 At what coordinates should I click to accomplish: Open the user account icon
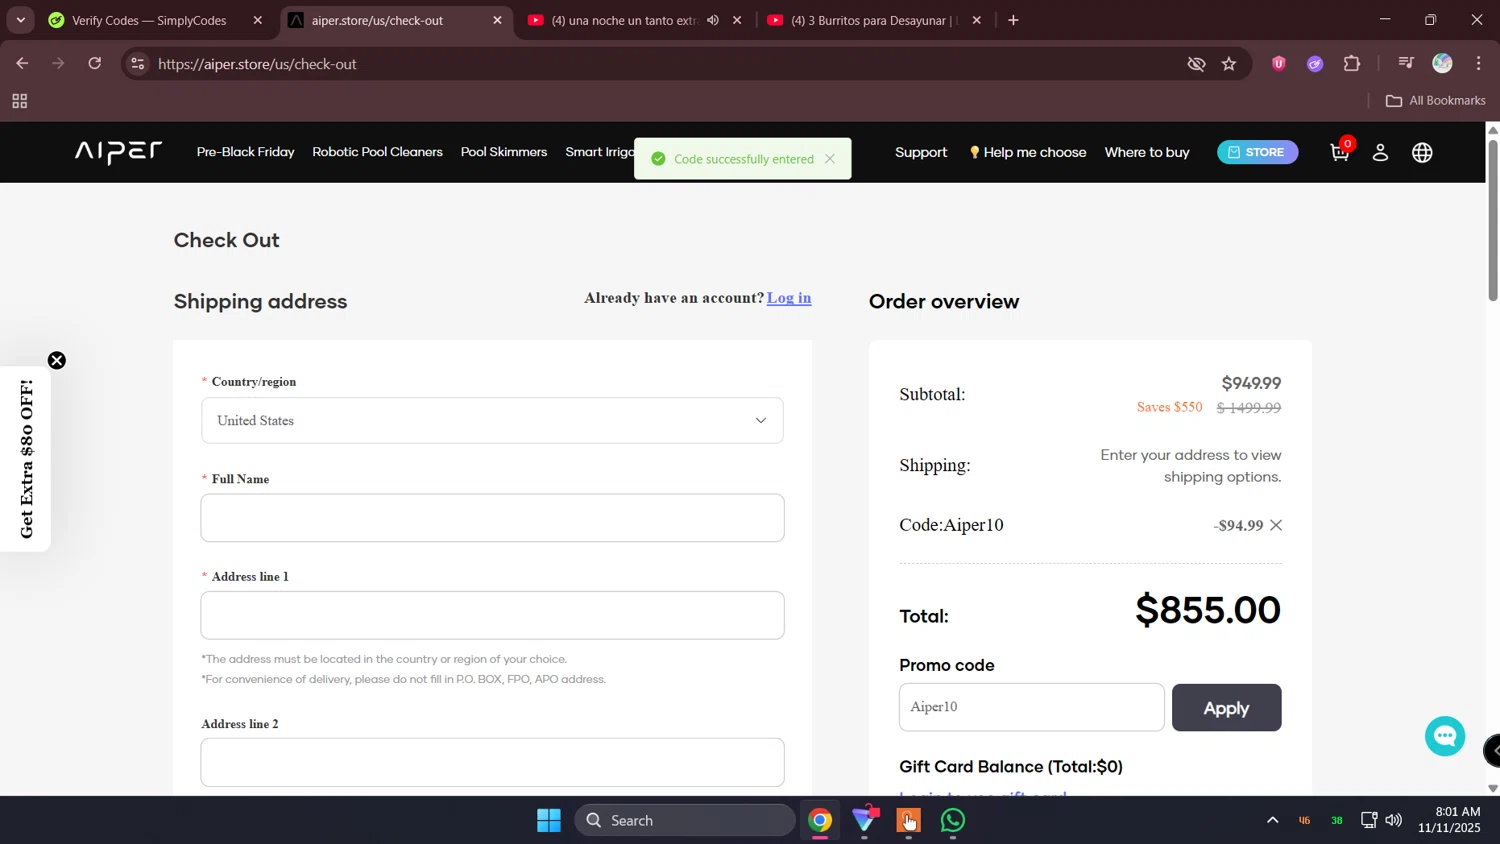1380,152
